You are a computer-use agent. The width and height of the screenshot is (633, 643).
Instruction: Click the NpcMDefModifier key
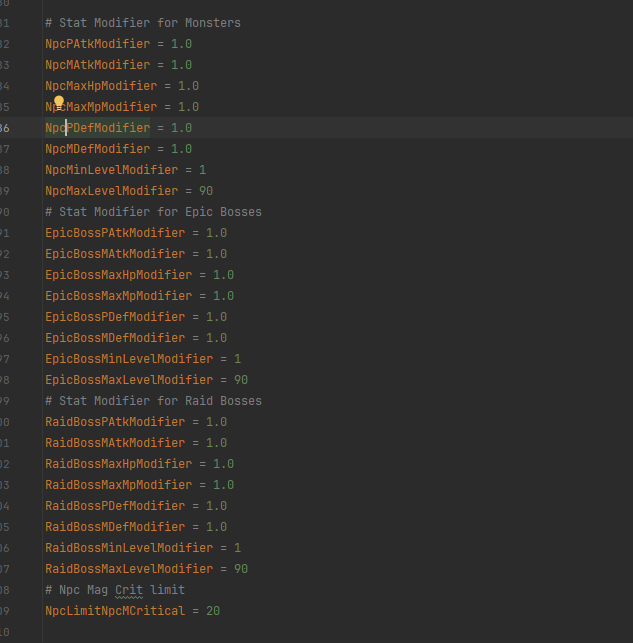coord(98,149)
